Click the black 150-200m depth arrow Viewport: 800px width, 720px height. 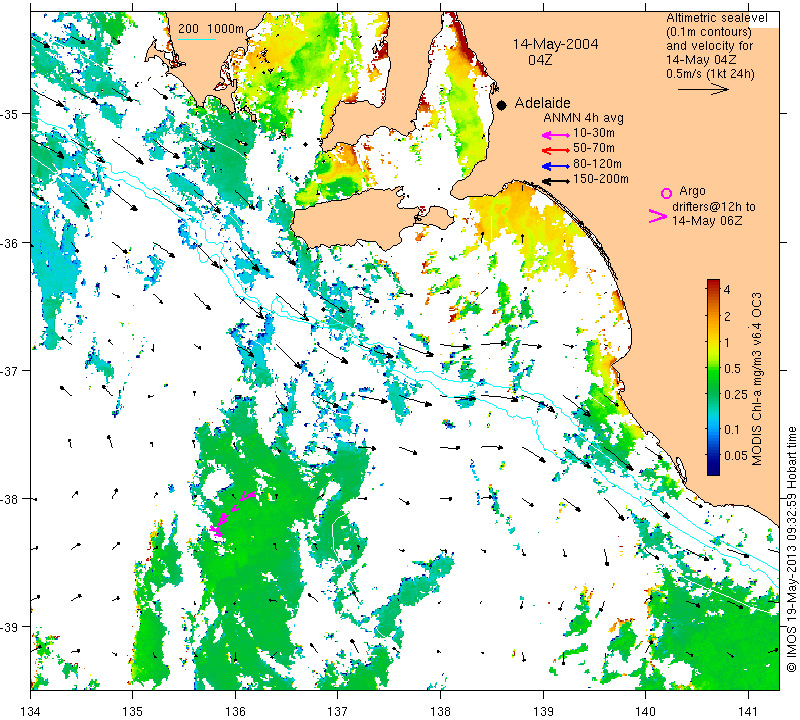point(555,181)
